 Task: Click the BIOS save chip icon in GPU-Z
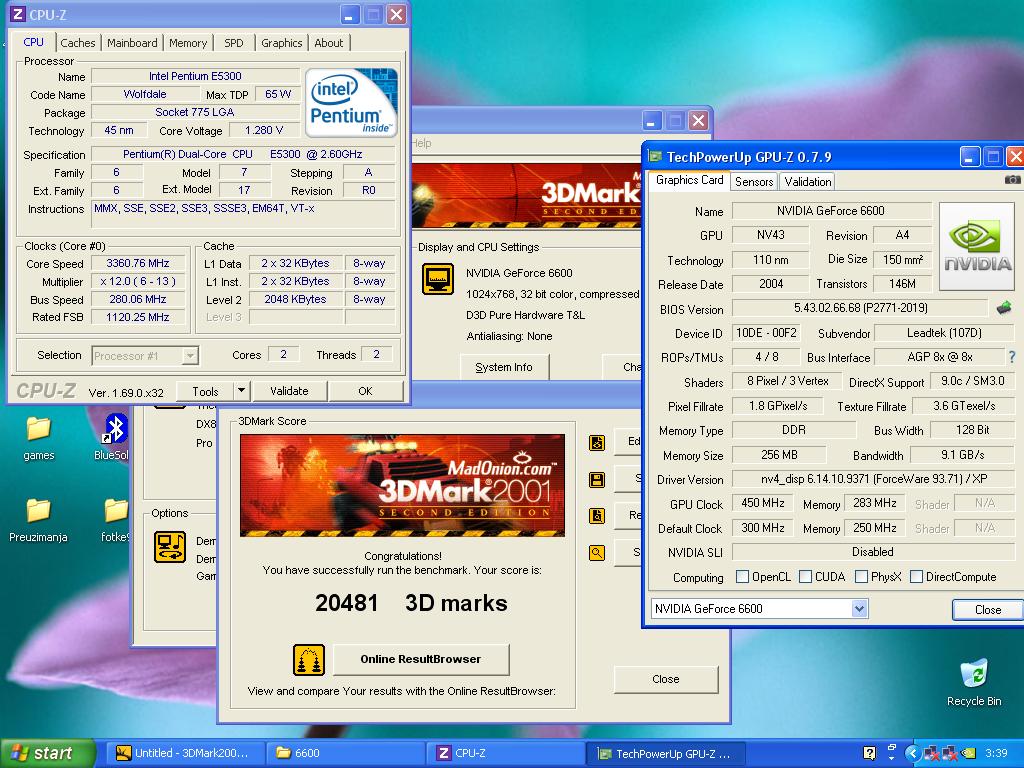[x=1004, y=308]
